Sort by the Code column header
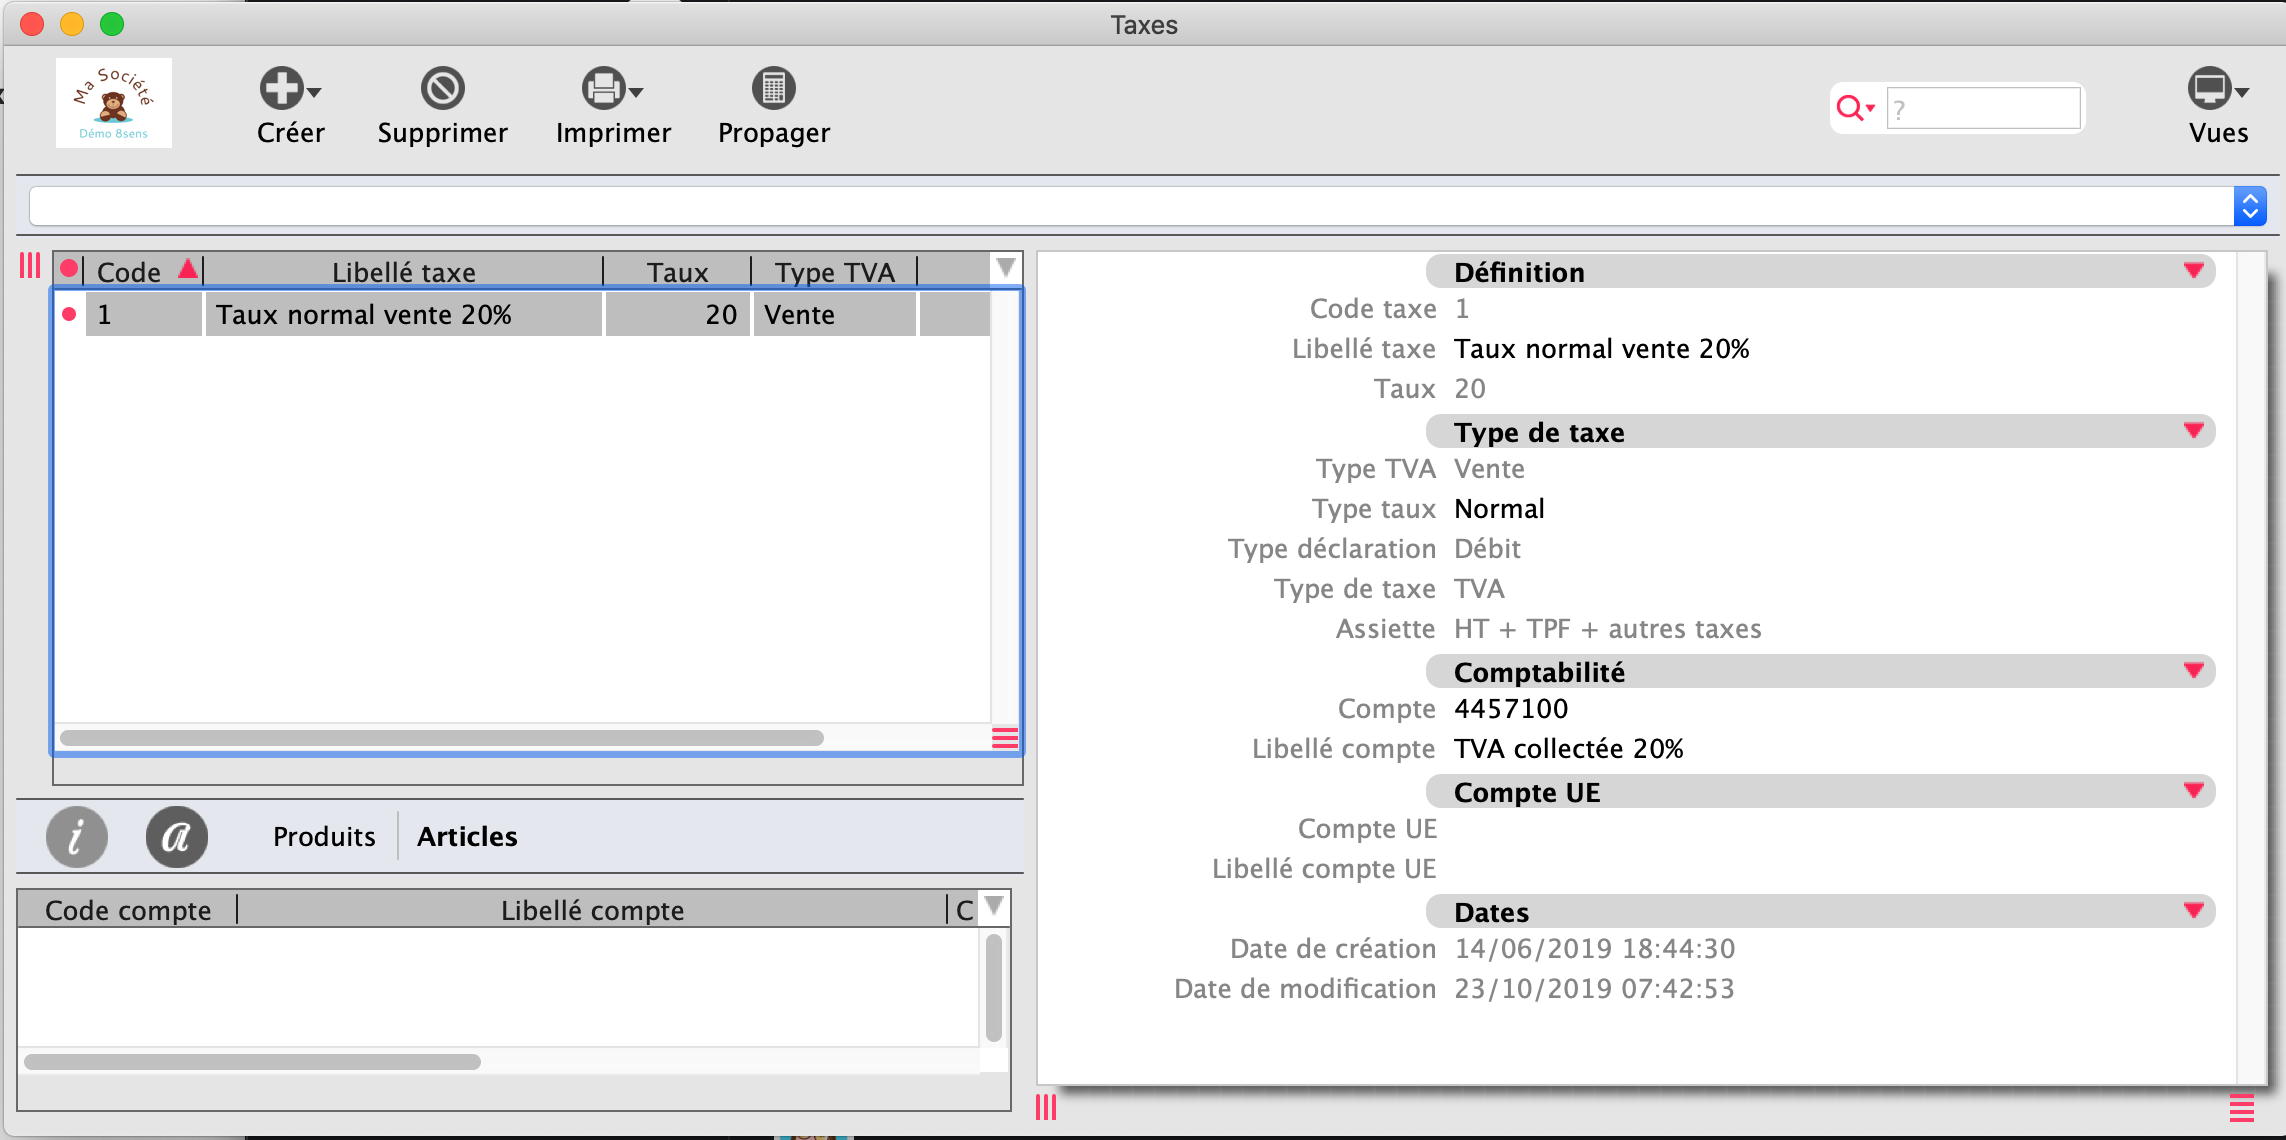 point(144,271)
